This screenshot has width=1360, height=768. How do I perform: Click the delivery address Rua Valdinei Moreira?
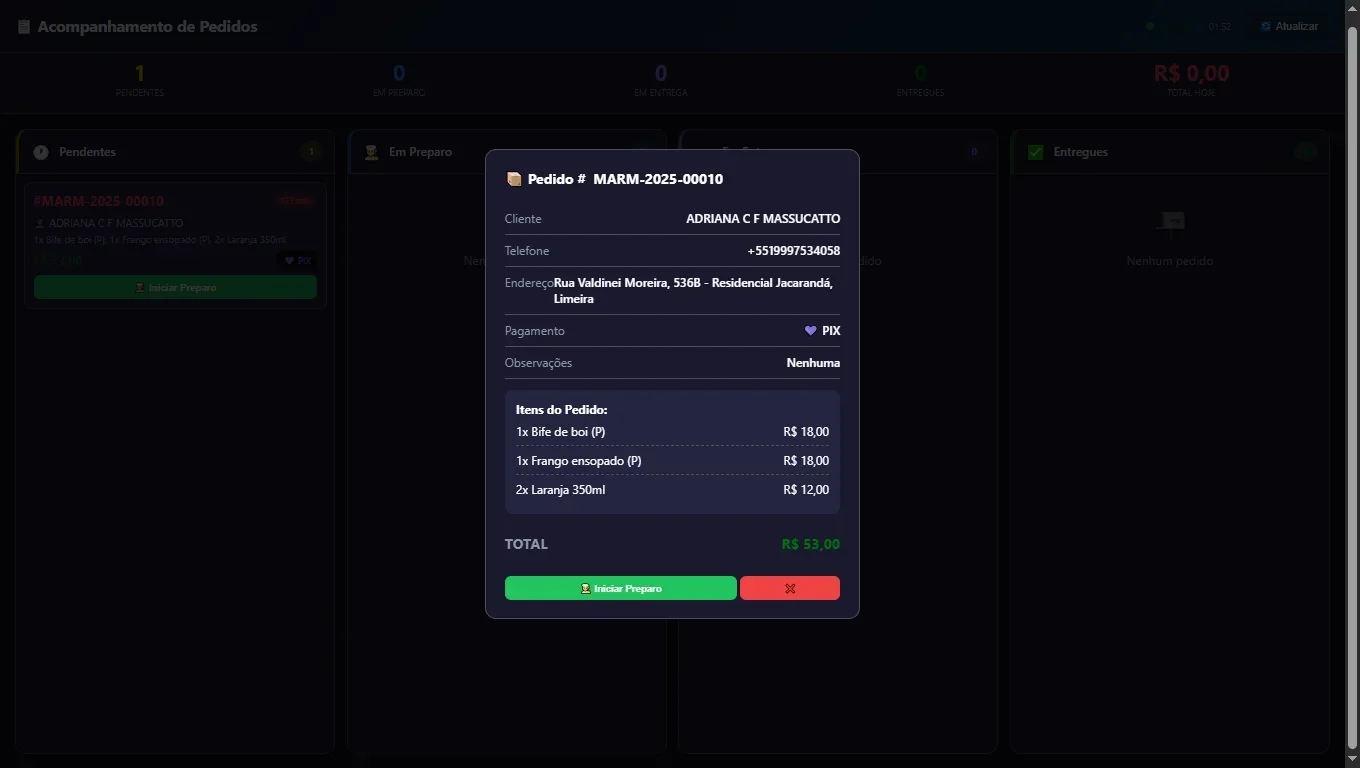(693, 291)
